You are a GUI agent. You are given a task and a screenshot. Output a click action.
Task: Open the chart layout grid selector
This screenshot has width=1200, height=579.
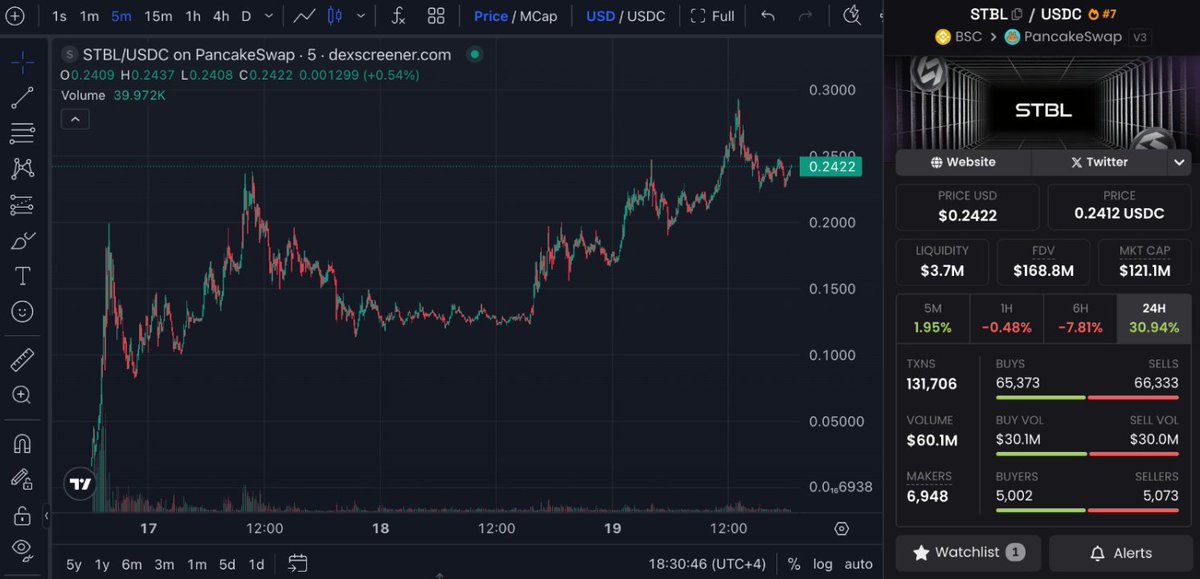click(436, 16)
